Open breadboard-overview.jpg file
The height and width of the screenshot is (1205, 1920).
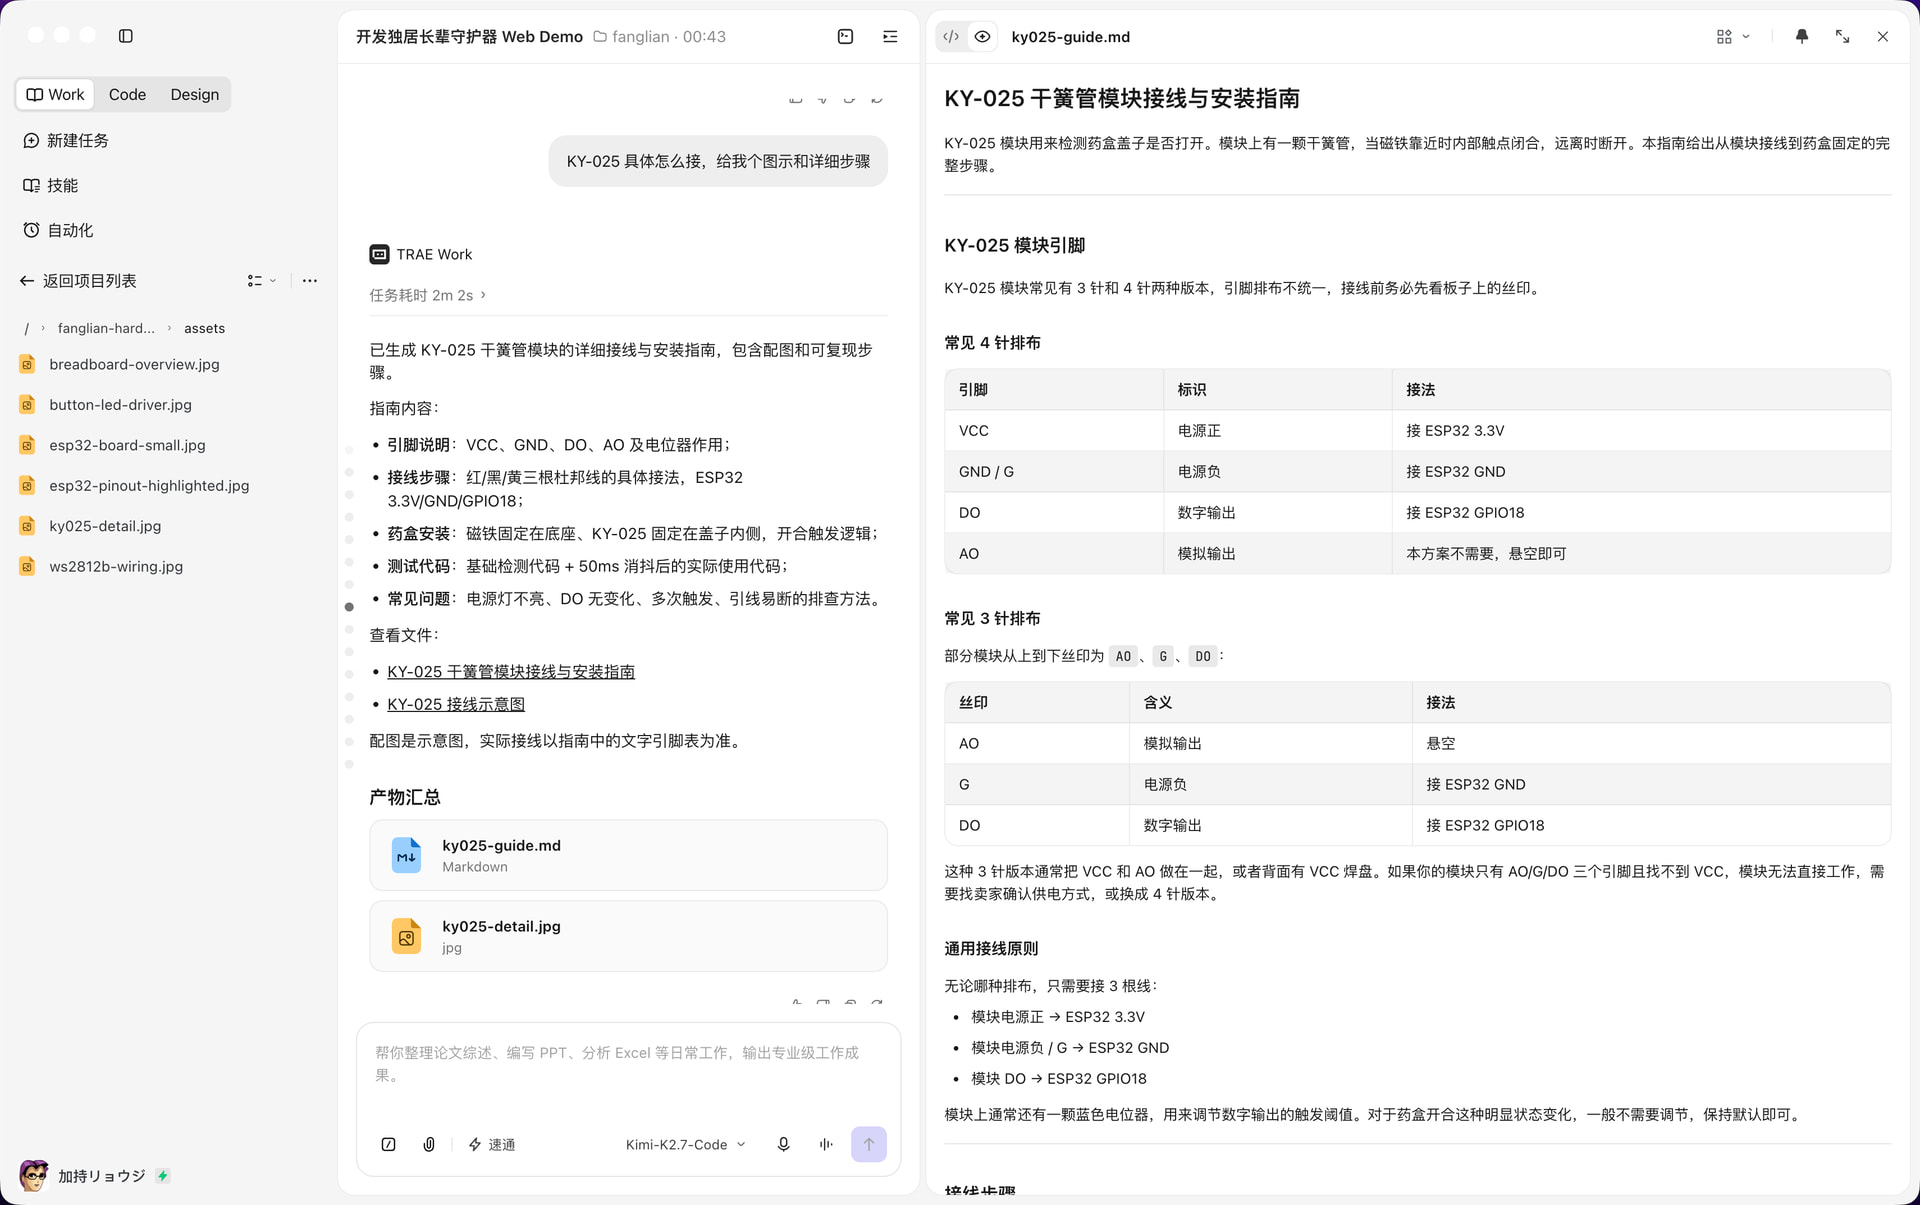(x=134, y=365)
